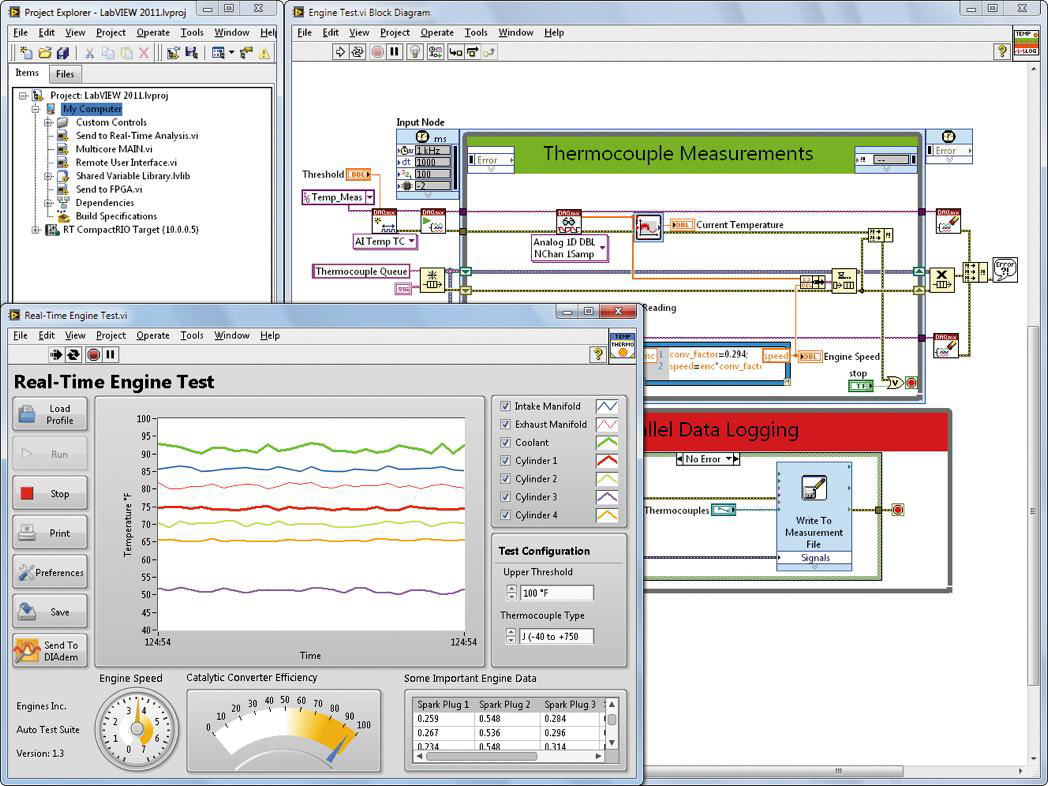
Task: Click the Cylinder 1 plot color swatch
Action: (606, 461)
